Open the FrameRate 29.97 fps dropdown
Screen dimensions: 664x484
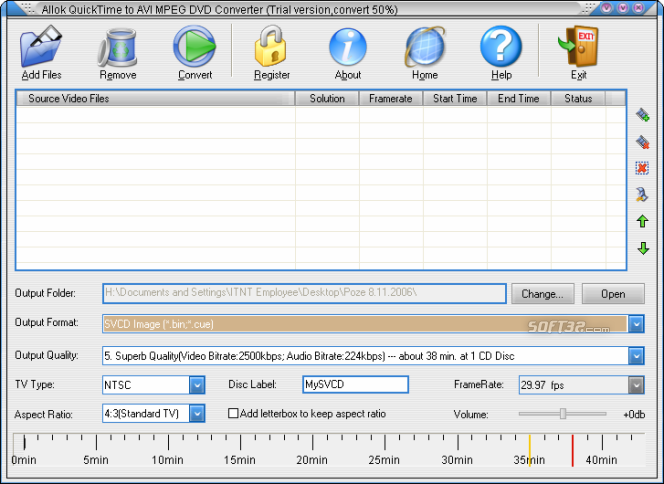pyautogui.click(x=636, y=385)
